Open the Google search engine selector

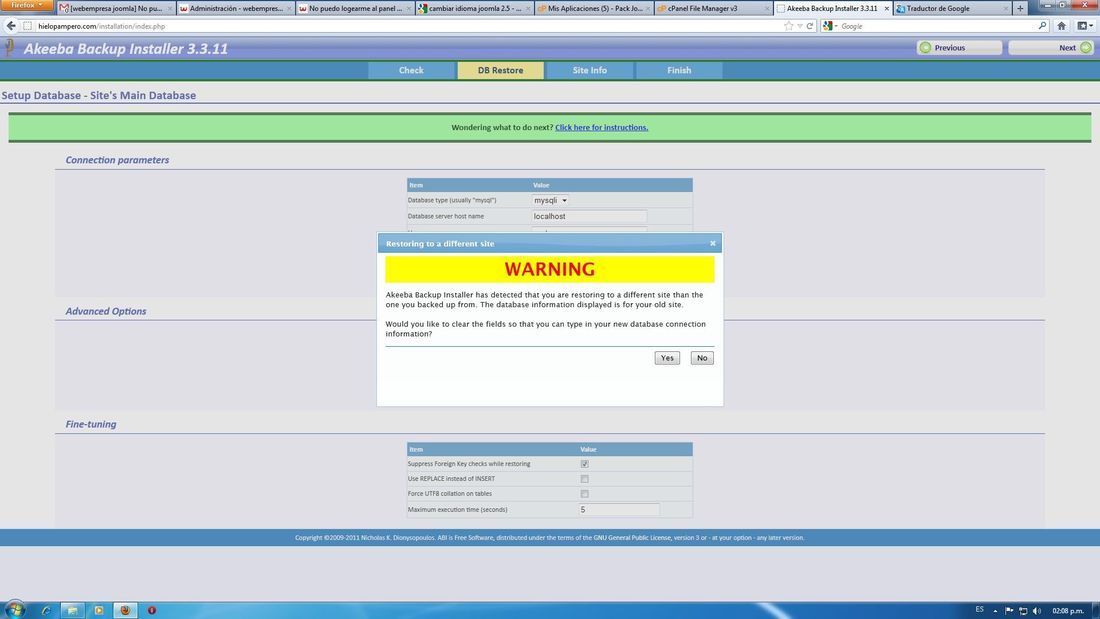click(830, 26)
